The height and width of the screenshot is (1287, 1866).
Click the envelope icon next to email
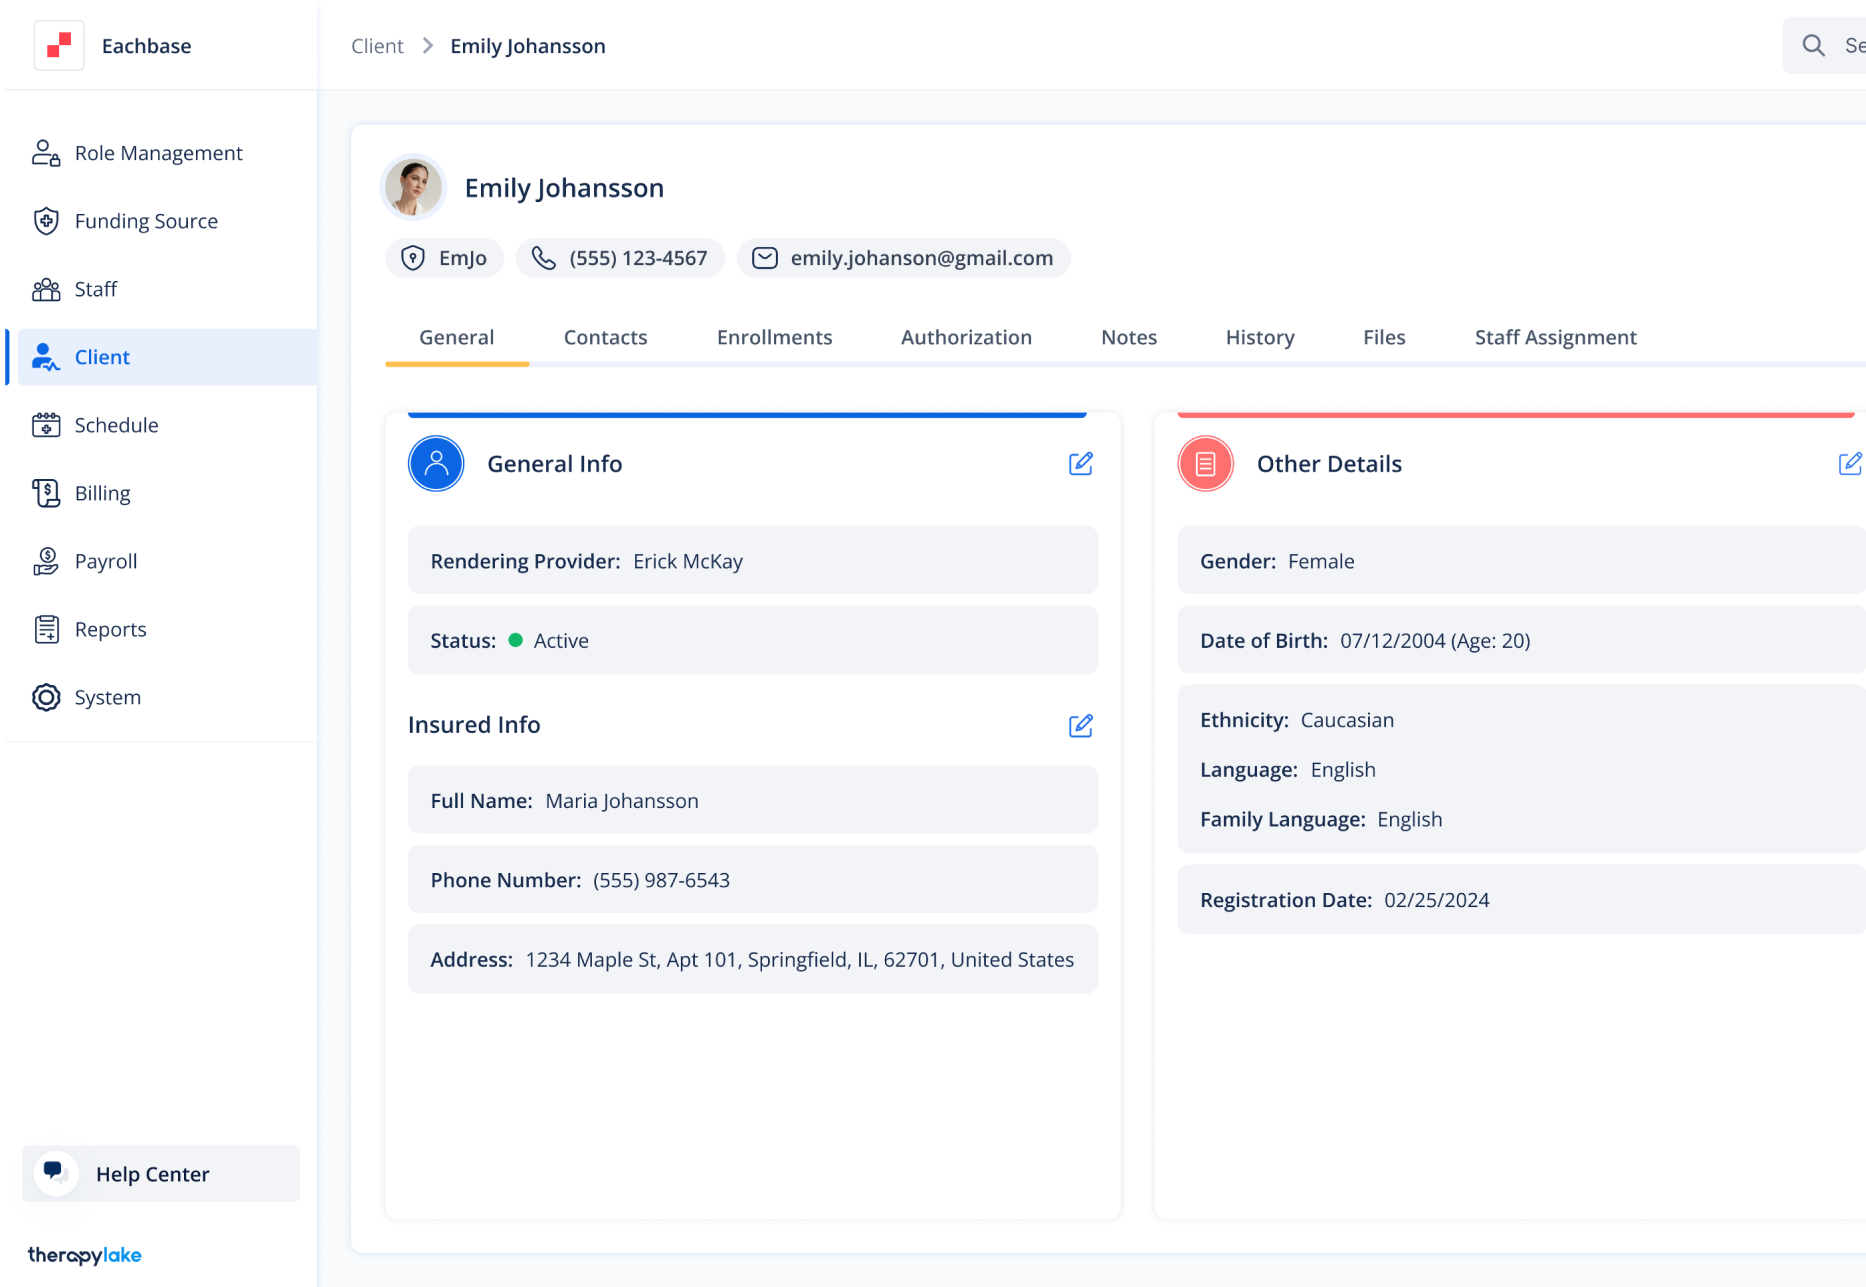point(764,259)
